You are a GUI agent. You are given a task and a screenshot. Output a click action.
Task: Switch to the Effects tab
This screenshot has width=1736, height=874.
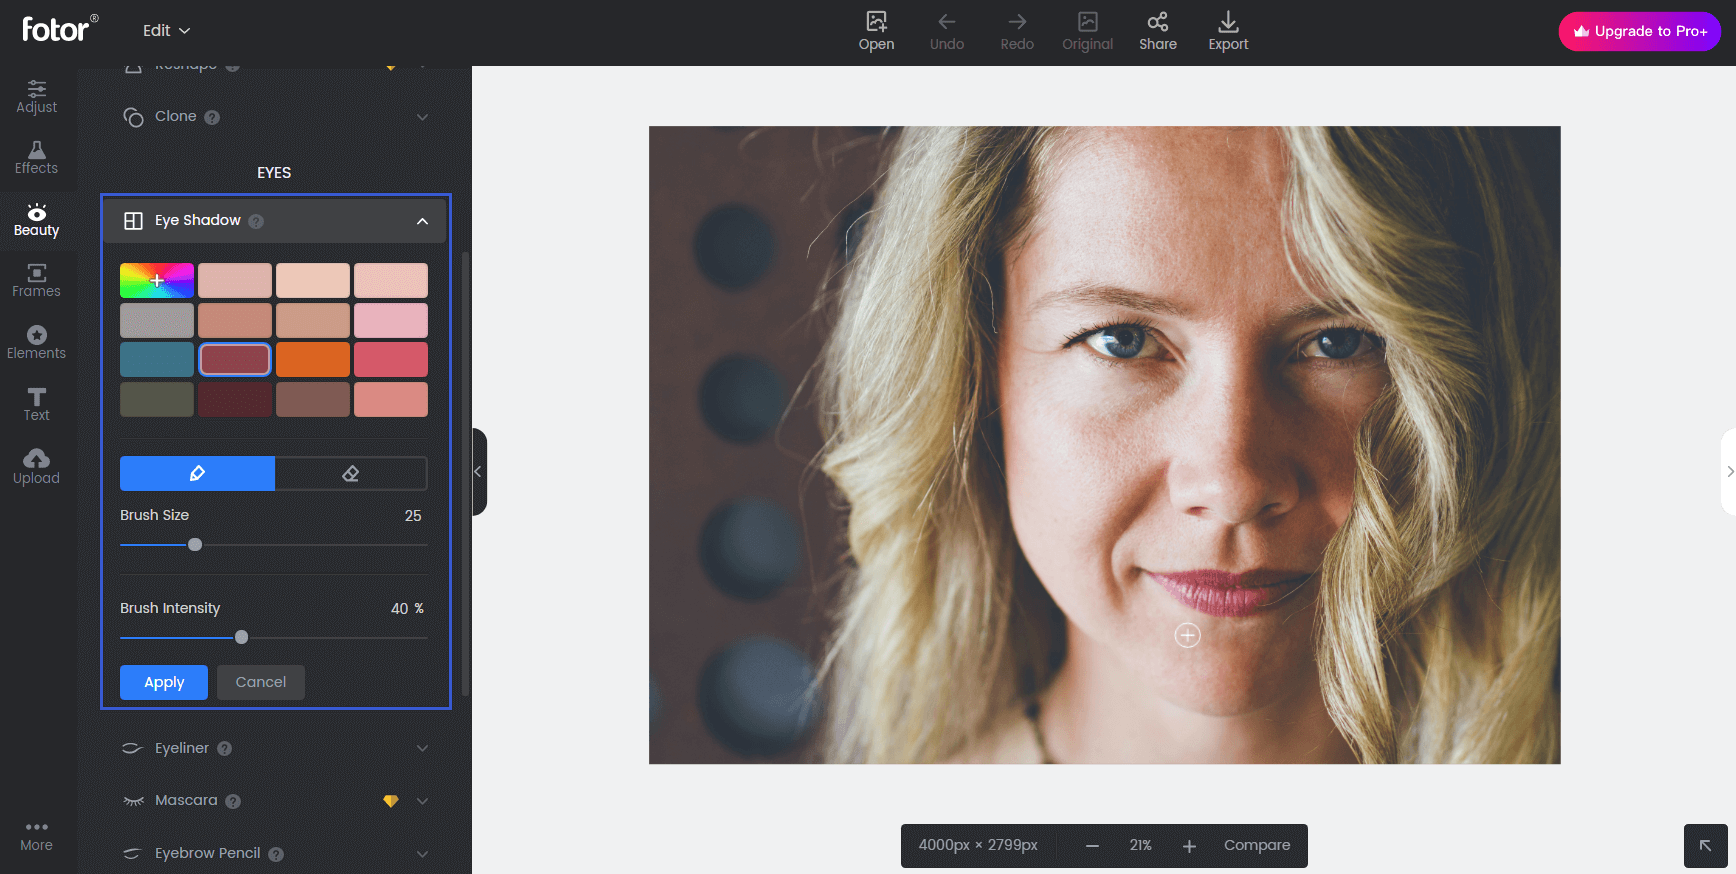tap(36, 158)
